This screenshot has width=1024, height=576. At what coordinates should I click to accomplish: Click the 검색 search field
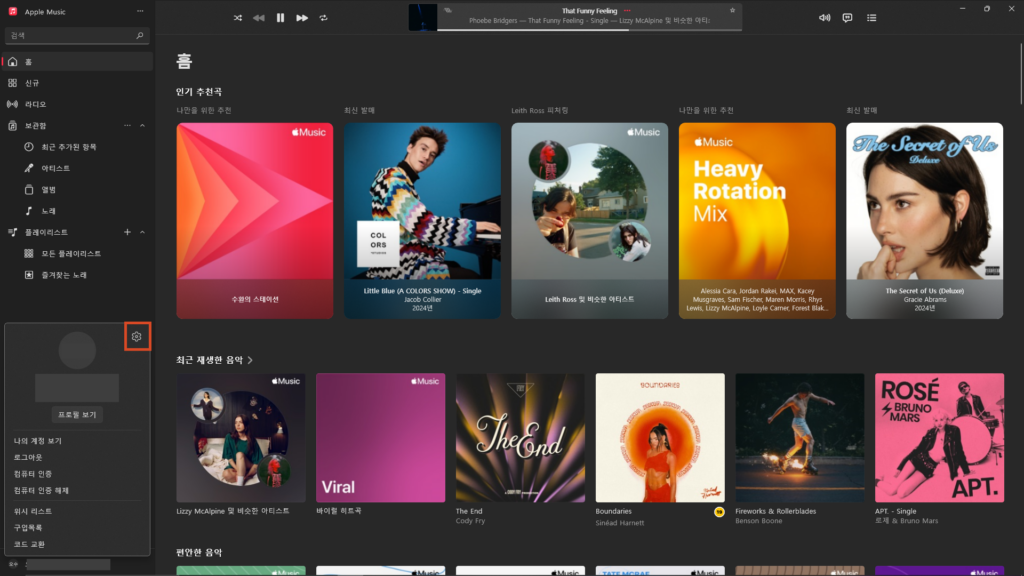70,35
